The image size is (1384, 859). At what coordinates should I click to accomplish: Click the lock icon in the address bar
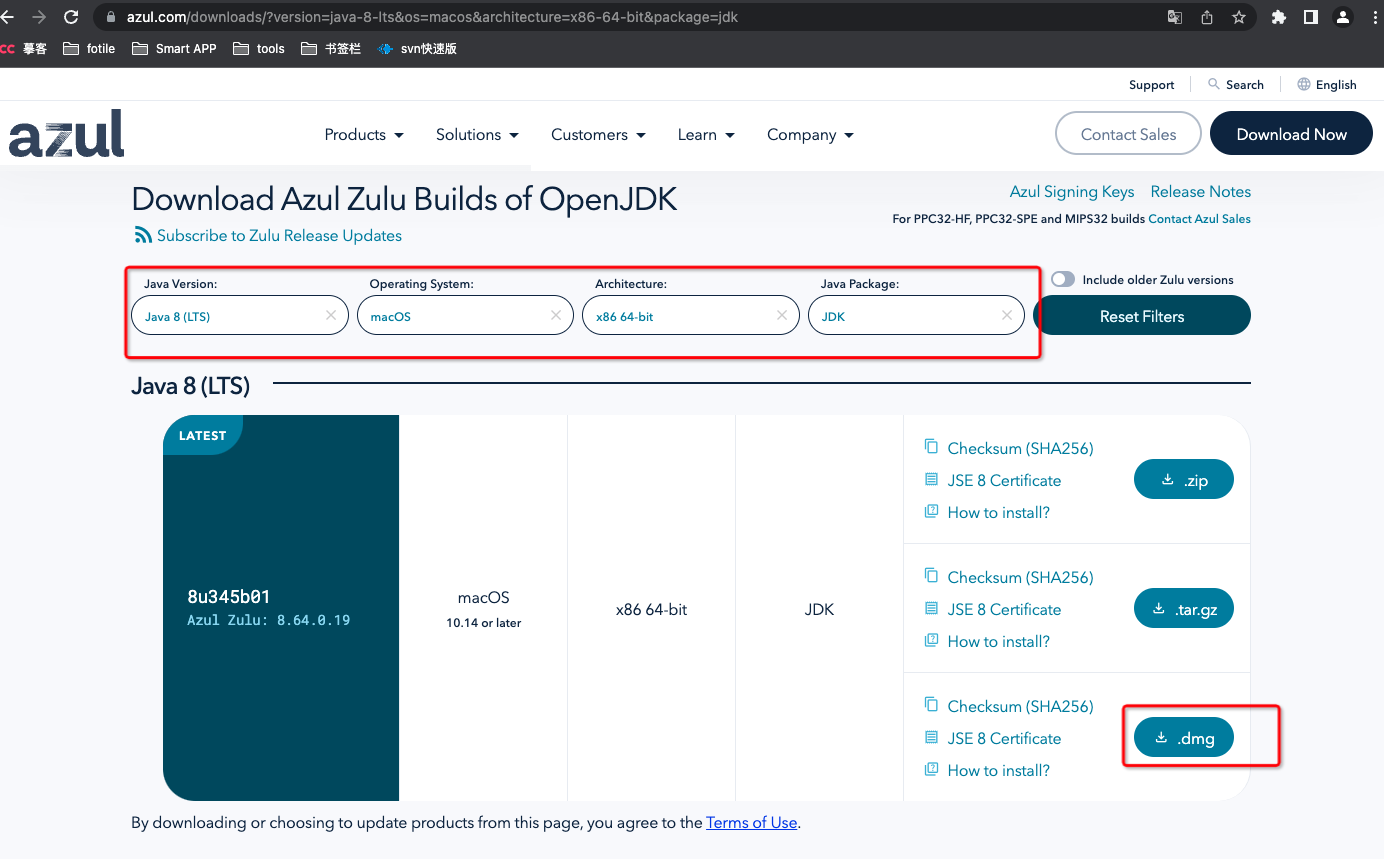coord(110,17)
